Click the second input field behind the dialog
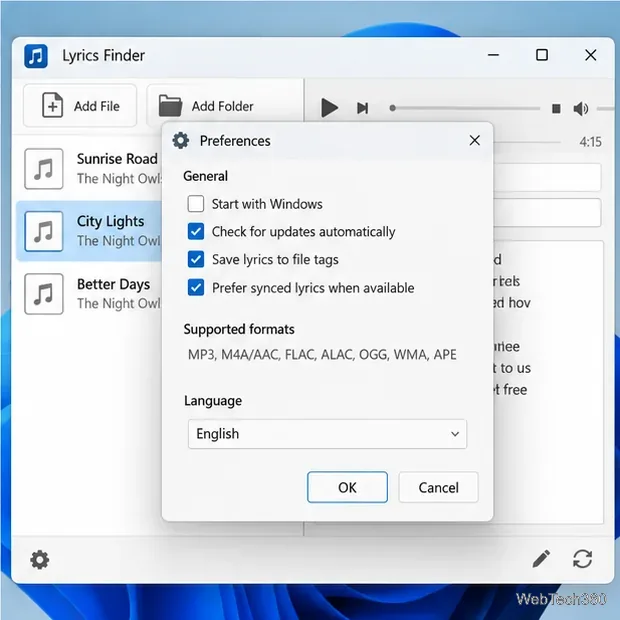The width and height of the screenshot is (620, 620). [x=547, y=213]
